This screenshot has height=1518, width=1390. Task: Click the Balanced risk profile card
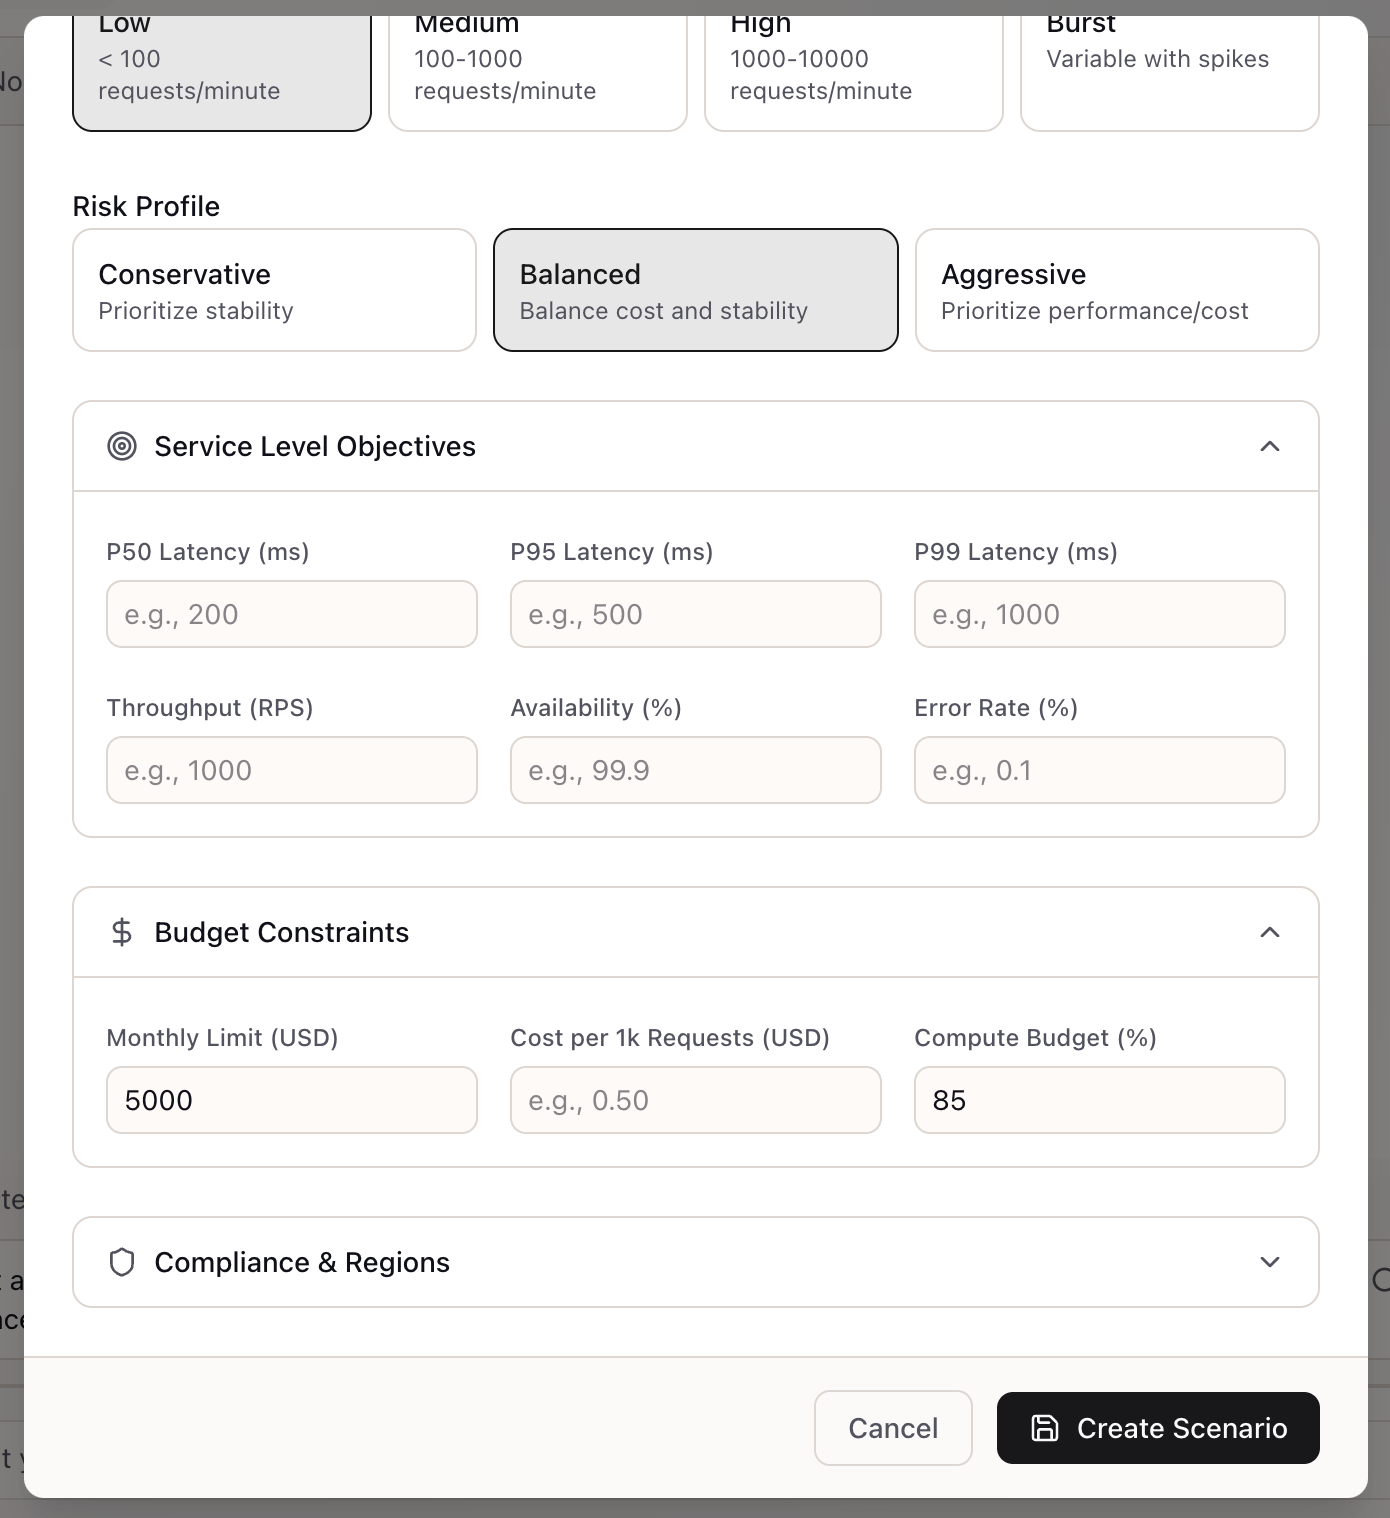(x=695, y=289)
